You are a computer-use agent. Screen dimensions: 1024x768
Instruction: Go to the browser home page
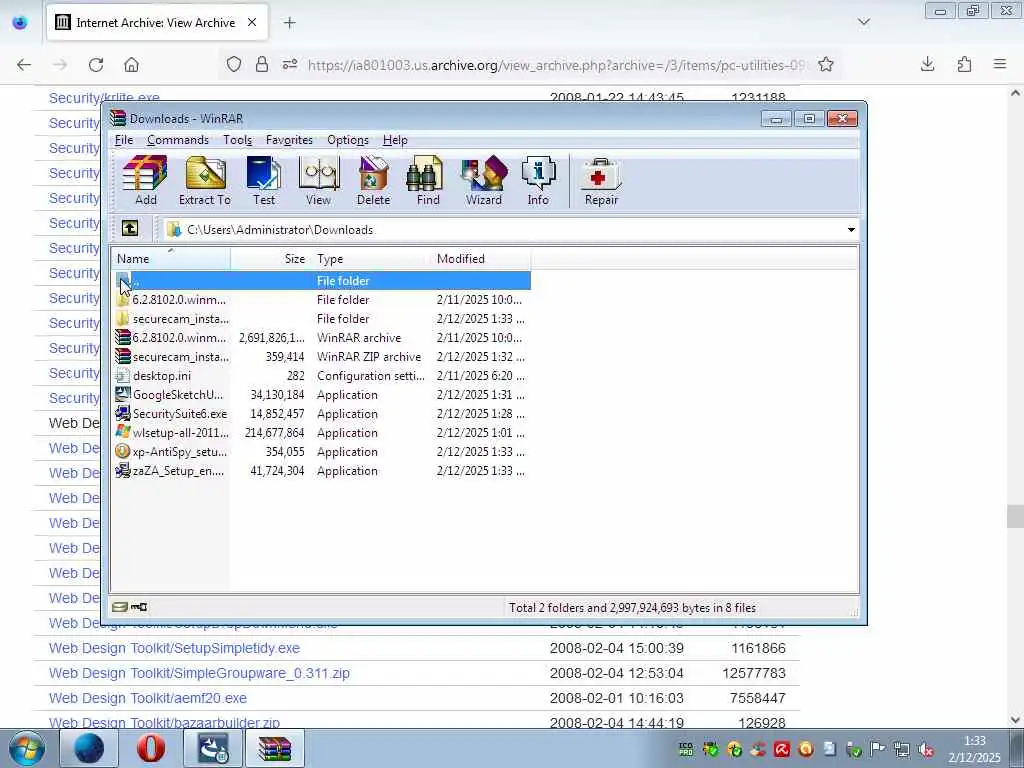click(131, 65)
